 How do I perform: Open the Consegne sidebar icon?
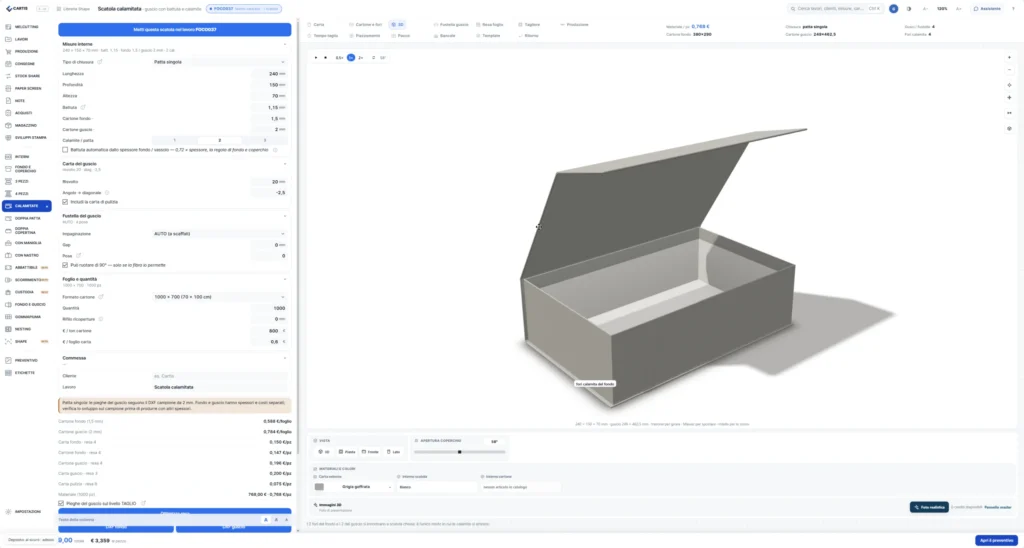pyautogui.click(x=8, y=64)
